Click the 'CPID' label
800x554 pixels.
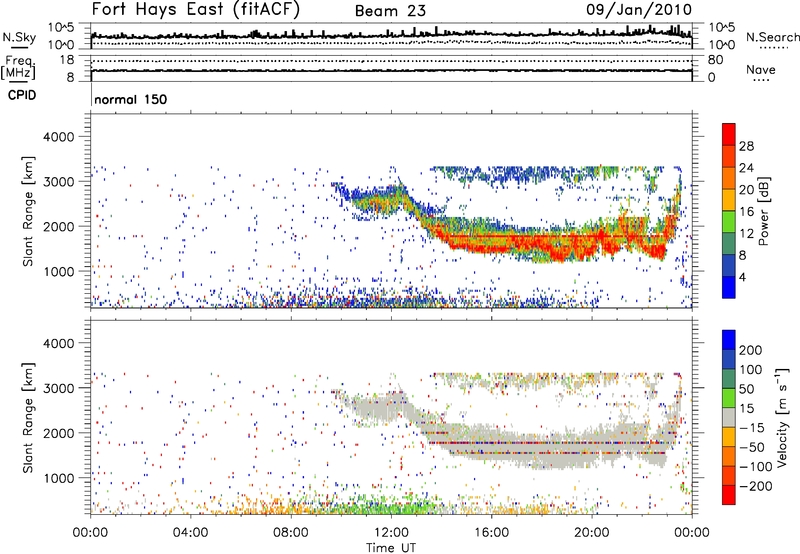coord(22,95)
